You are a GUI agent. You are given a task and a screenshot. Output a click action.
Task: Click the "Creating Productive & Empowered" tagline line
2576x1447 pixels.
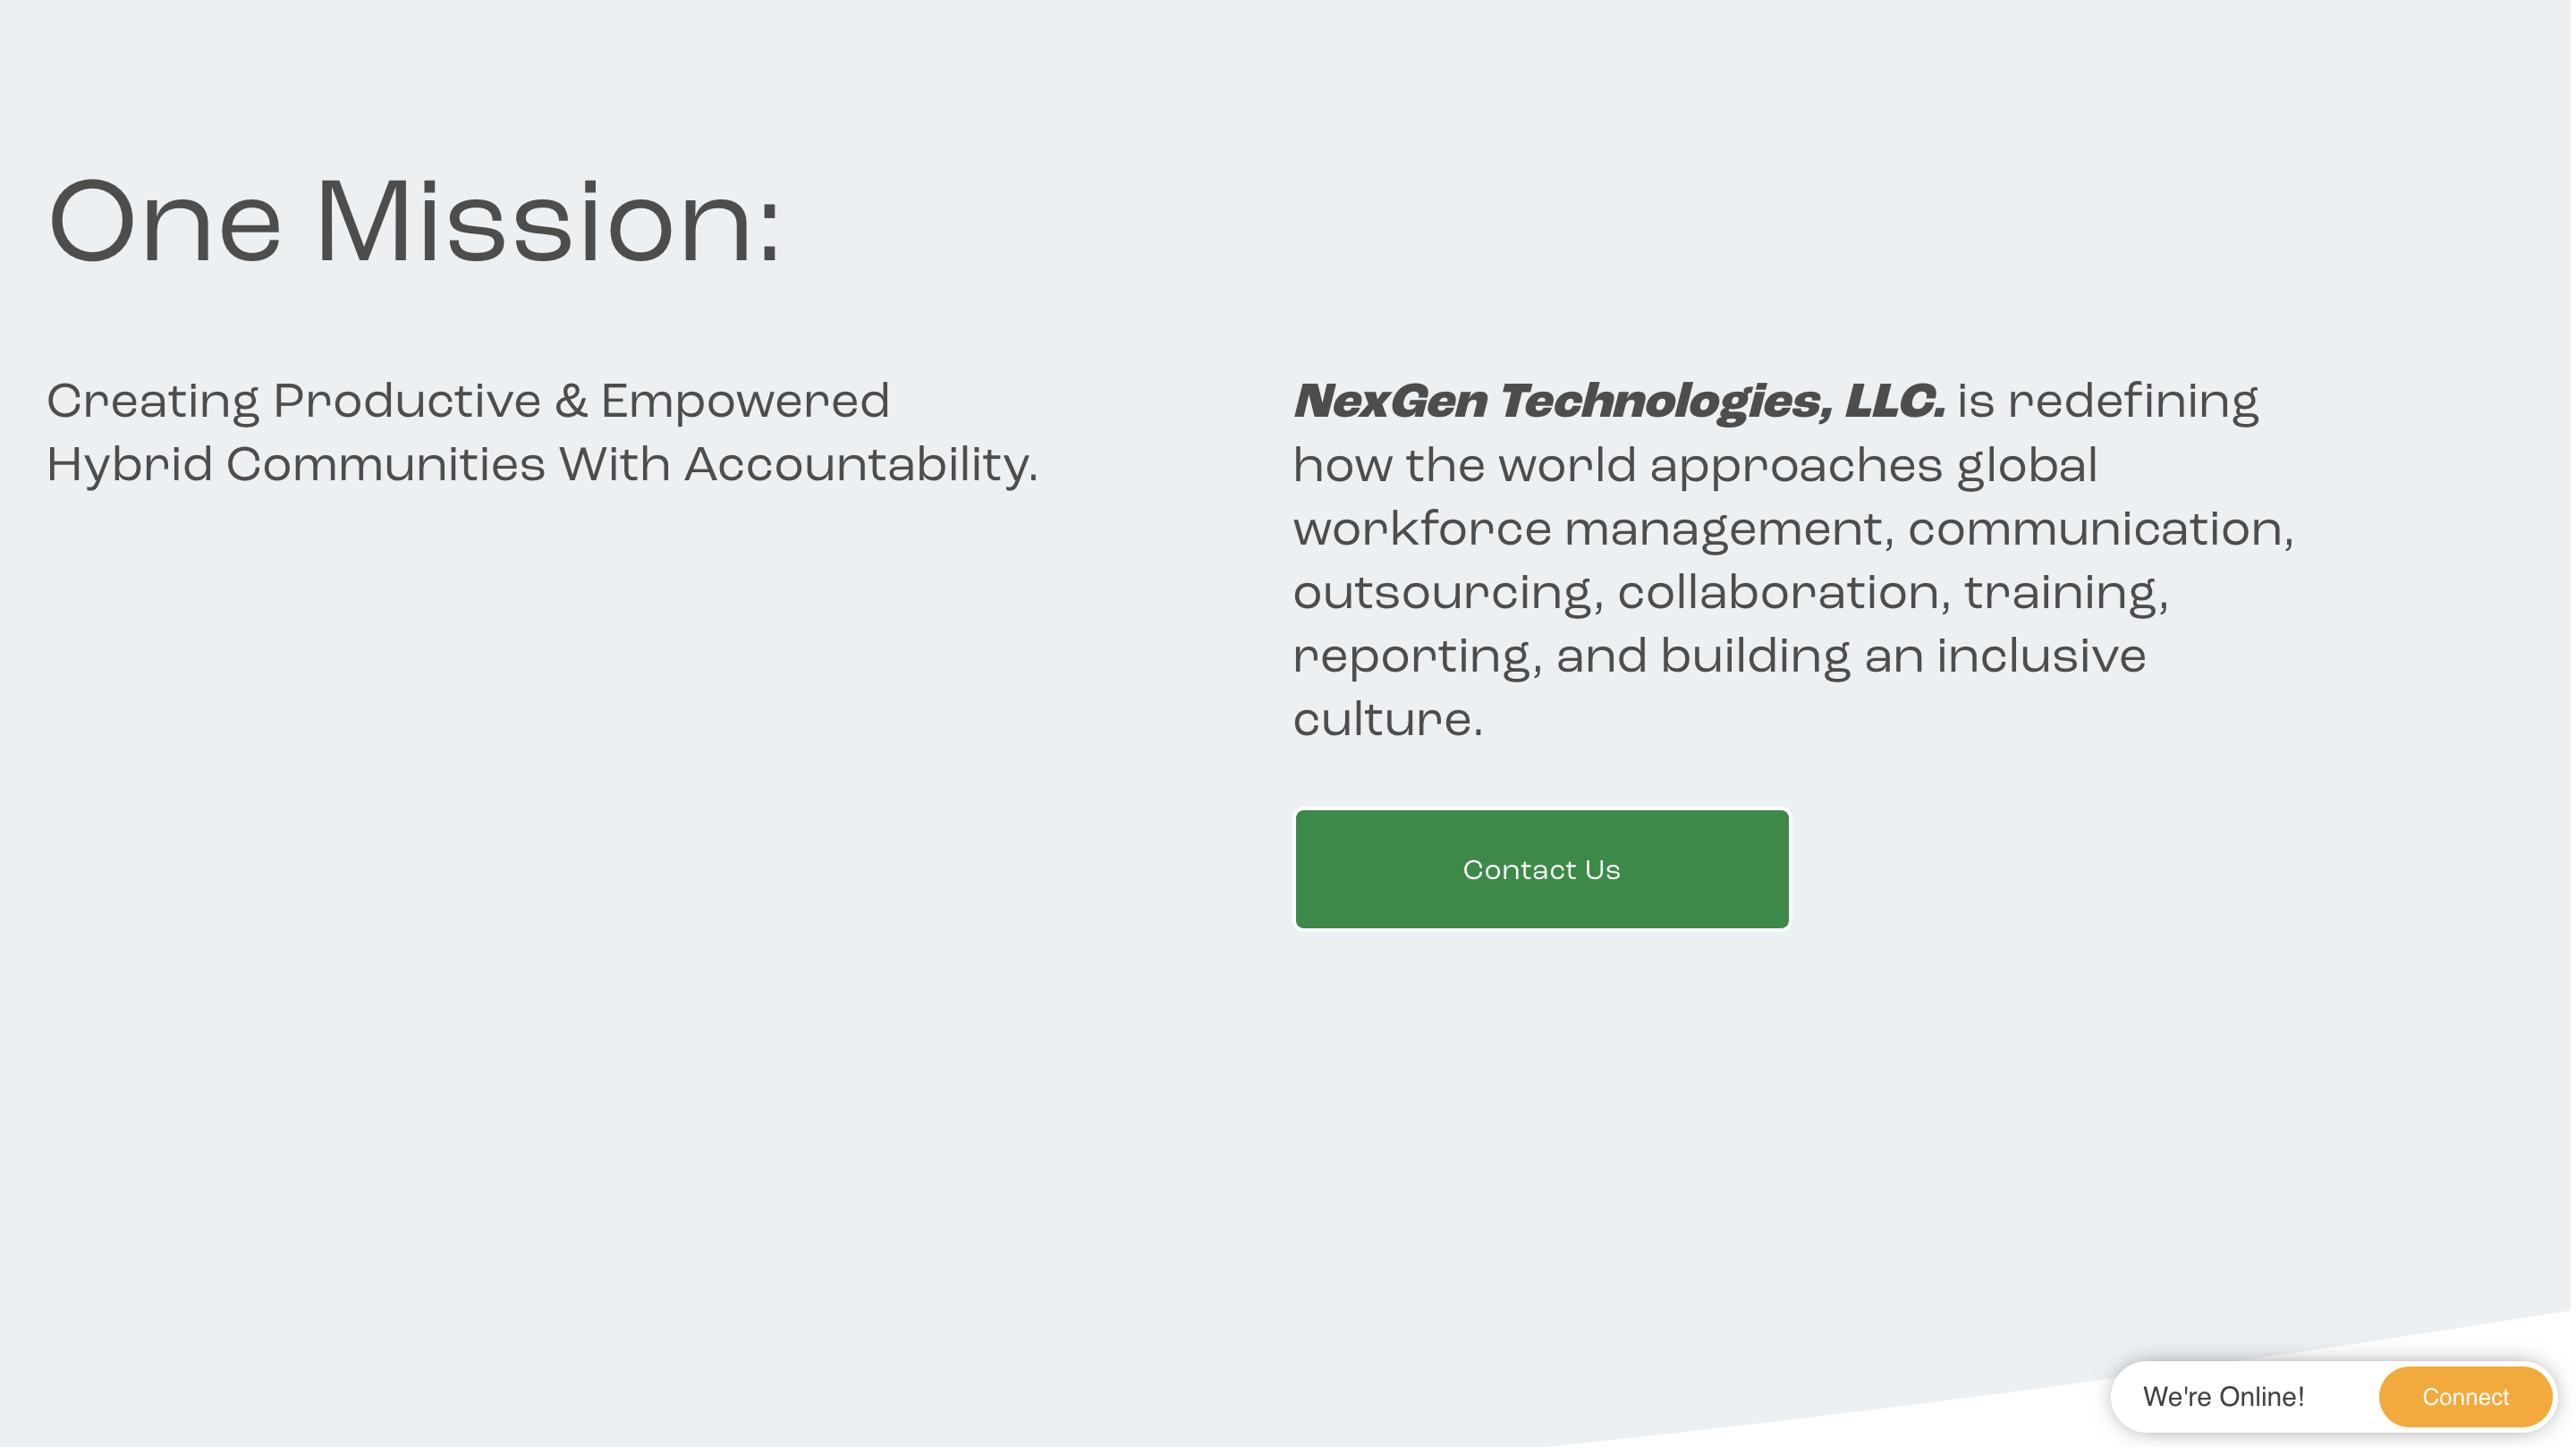[468, 402]
